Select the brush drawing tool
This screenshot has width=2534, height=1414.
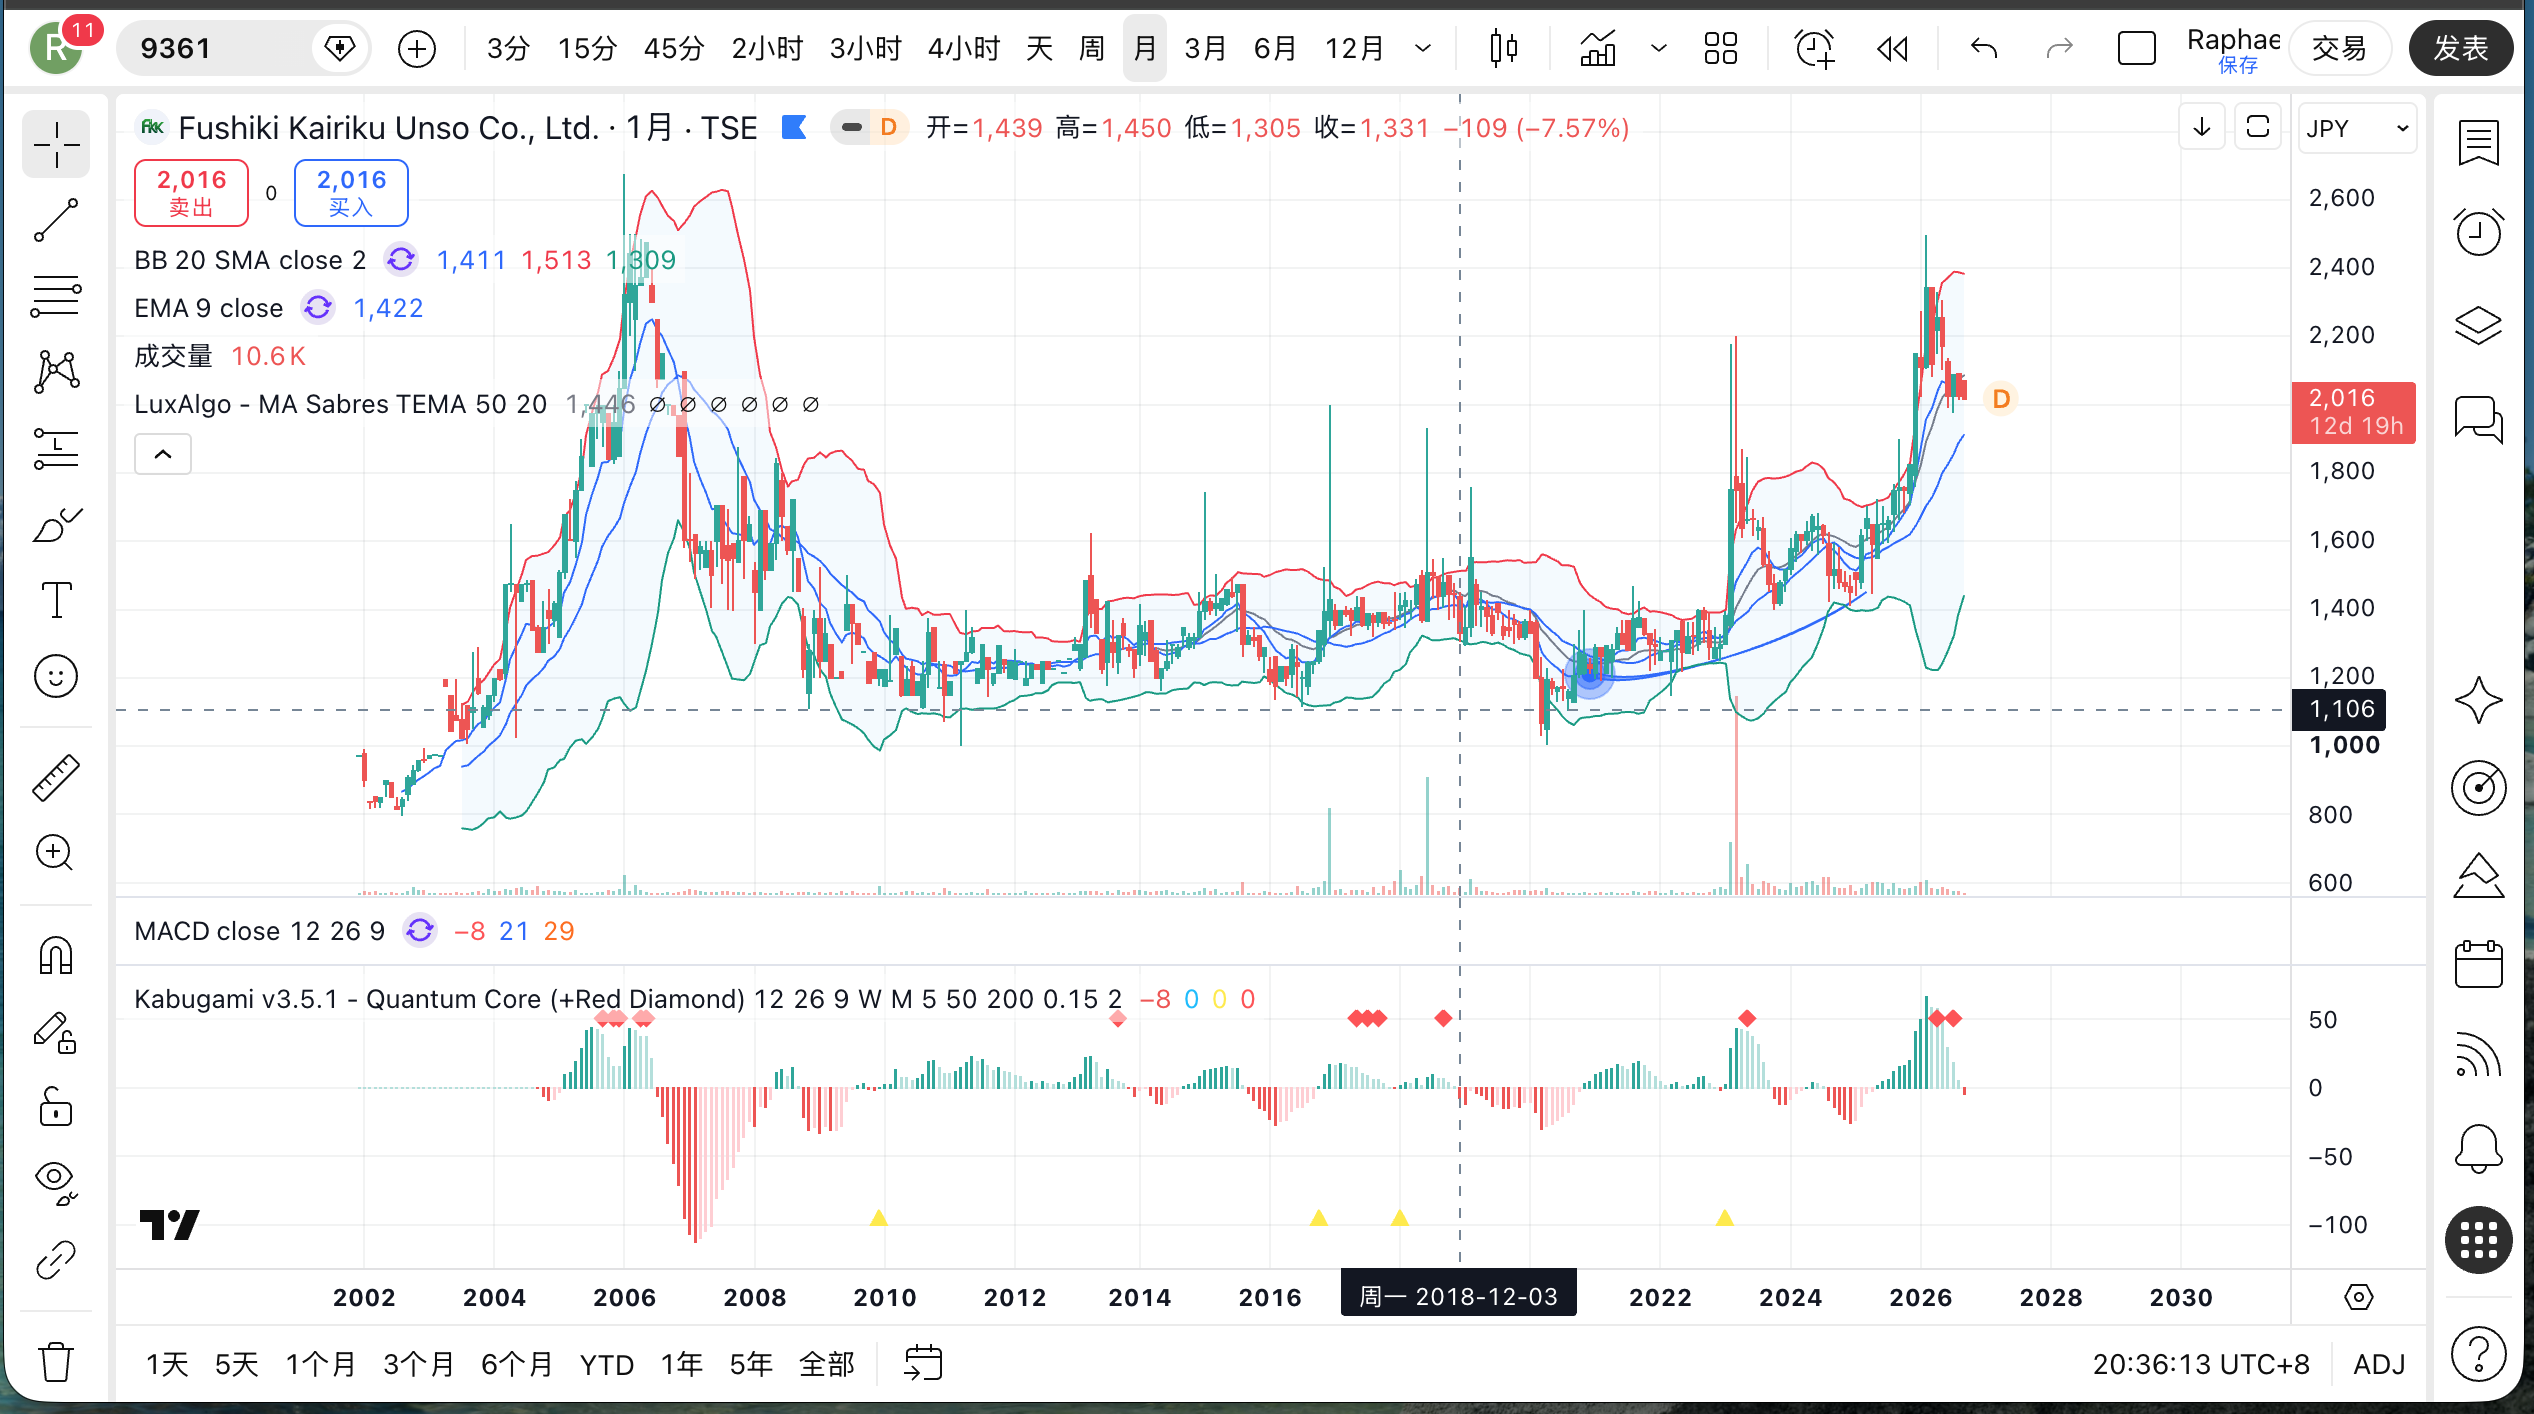[x=56, y=524]
